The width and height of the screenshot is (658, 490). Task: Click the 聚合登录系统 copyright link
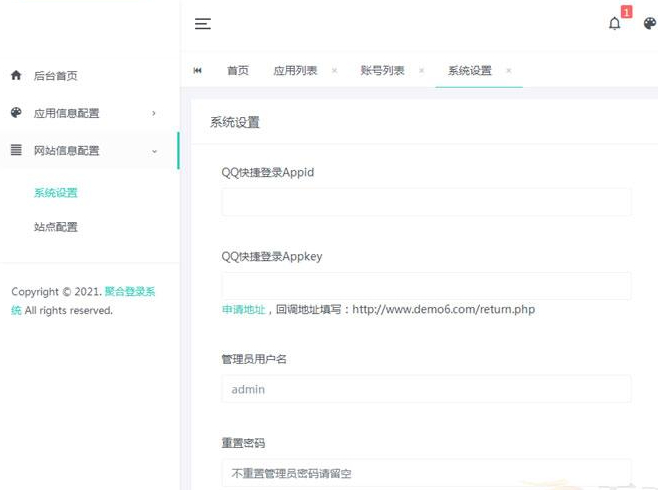tap(130, 291)
